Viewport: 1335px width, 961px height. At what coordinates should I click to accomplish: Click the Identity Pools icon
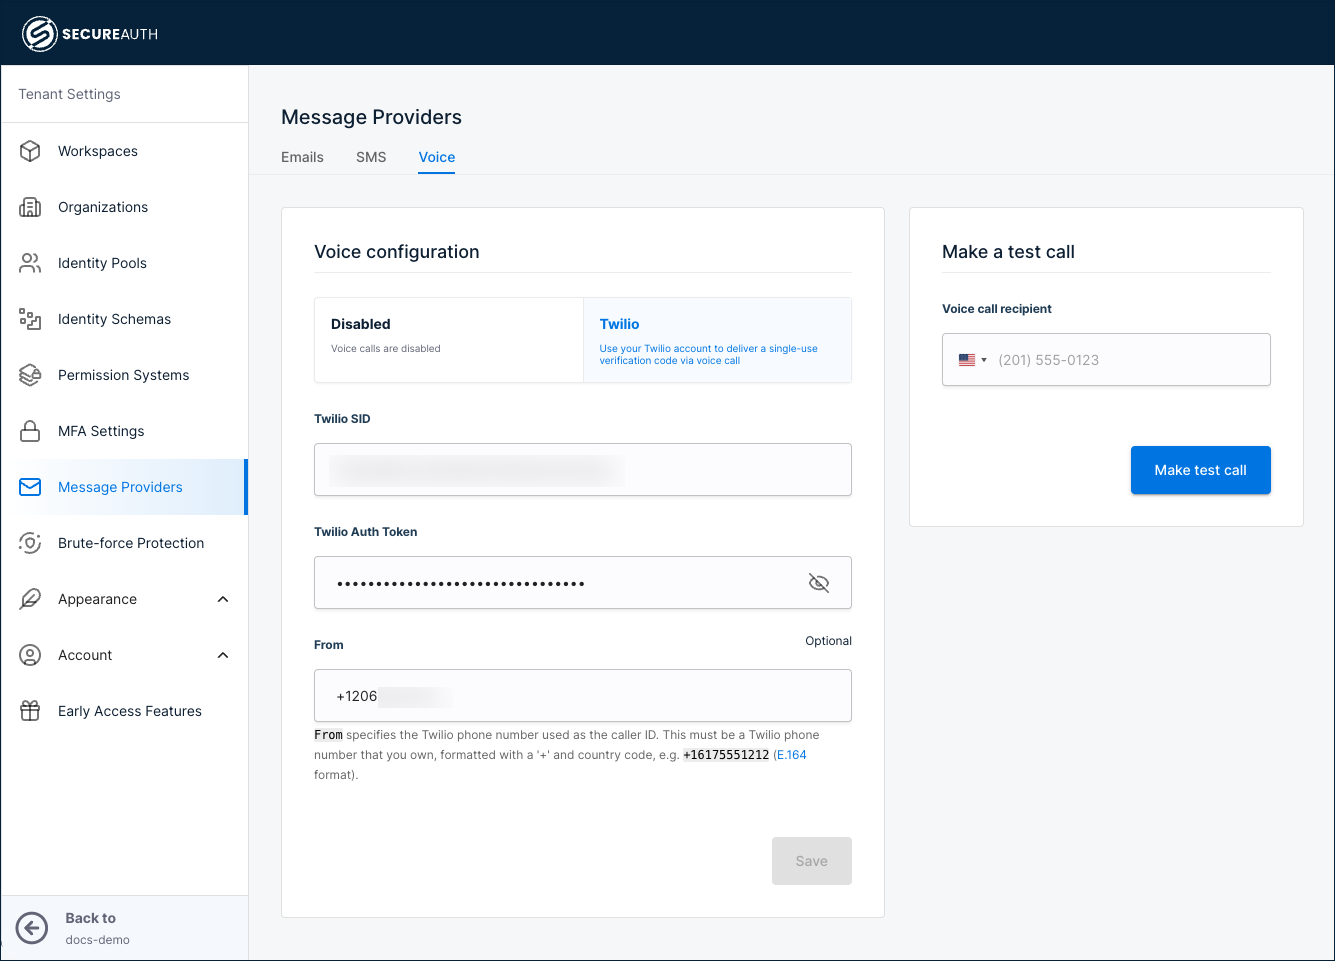coord(30,263)
